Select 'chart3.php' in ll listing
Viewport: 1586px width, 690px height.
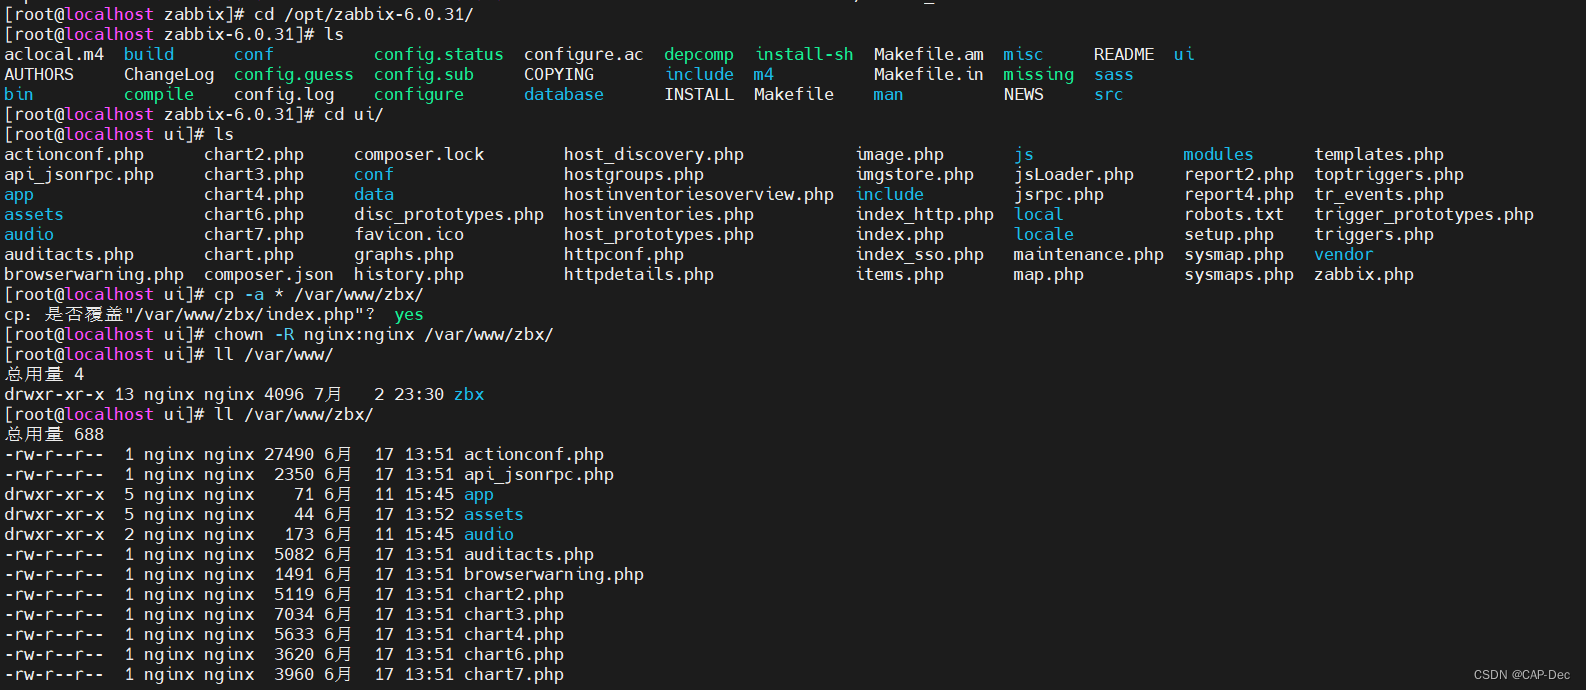(514, 614)
